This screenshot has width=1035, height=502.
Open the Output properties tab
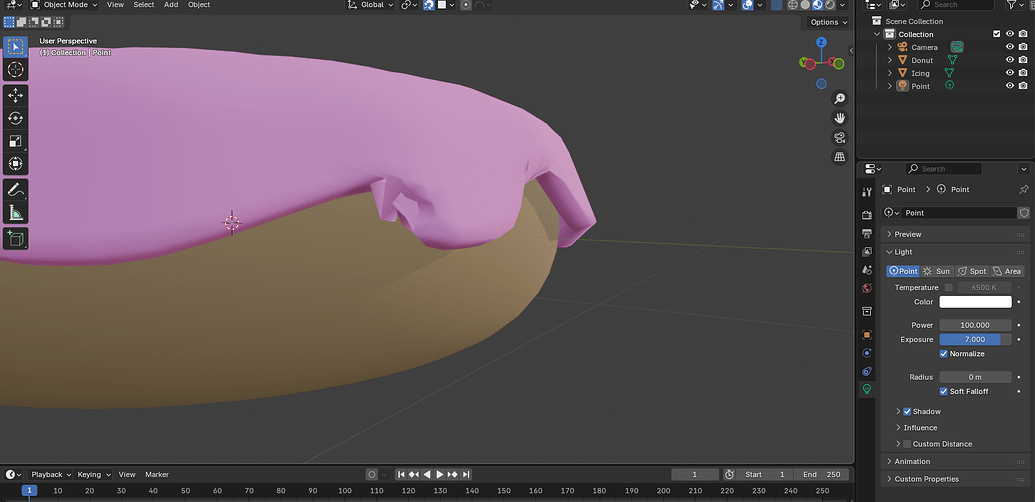[867, 234]
